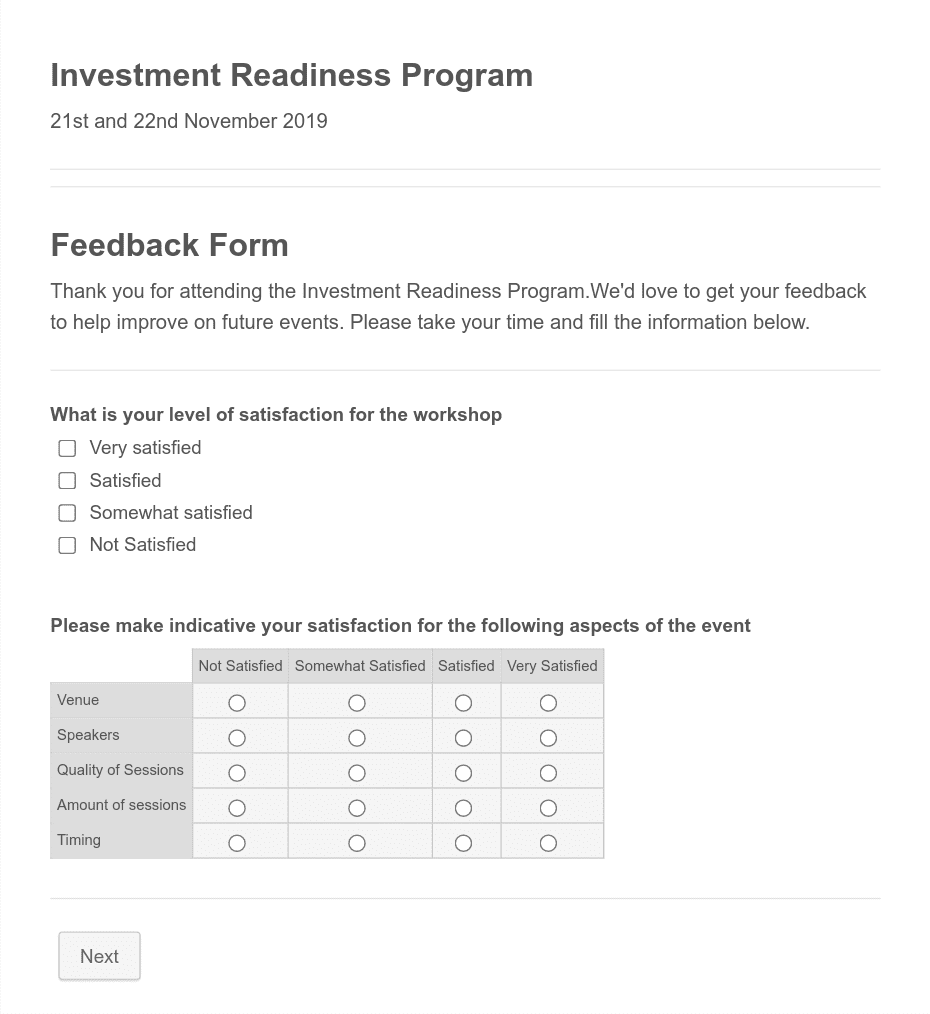The height and width of the screenshot is (1014, 930).
Task: Select Satisfied for Venue
Action: pyautogui.click(x=463, y=702)
